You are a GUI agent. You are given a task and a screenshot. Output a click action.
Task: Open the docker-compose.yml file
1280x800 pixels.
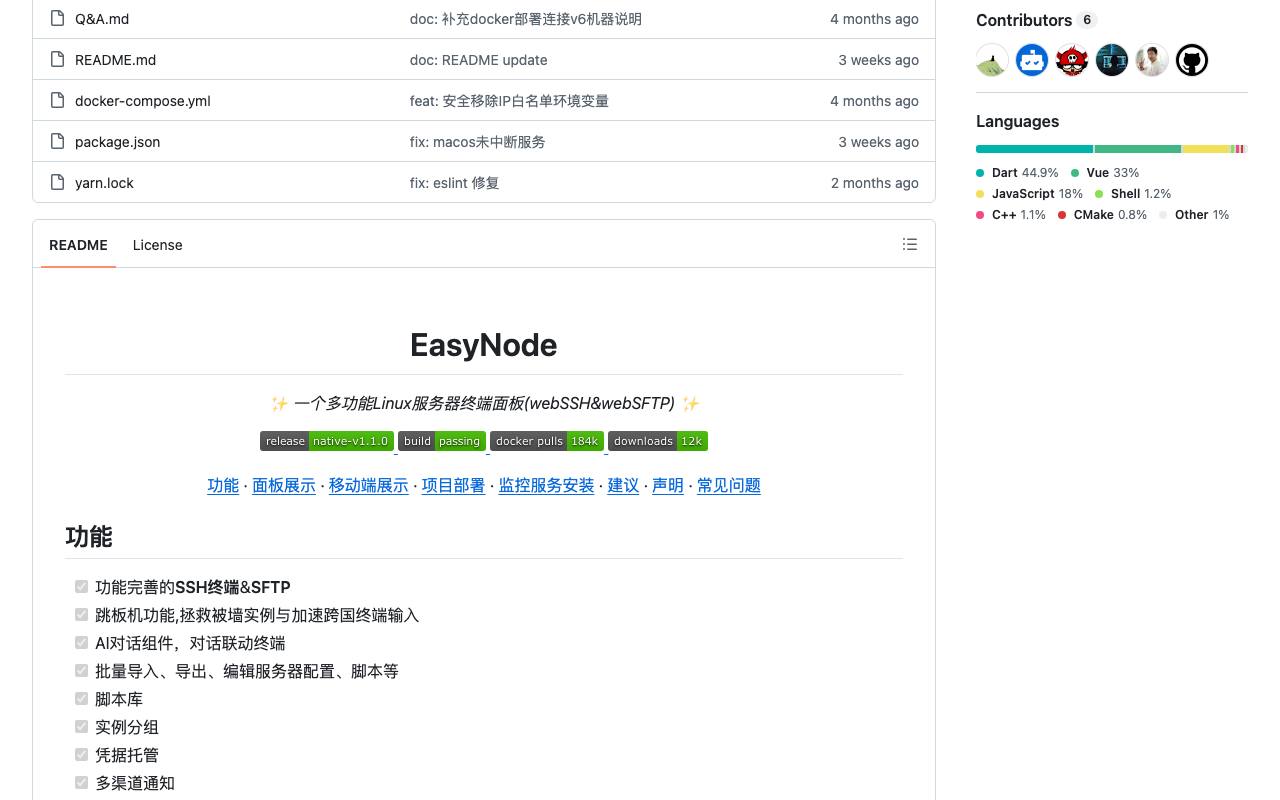[143, 101]
